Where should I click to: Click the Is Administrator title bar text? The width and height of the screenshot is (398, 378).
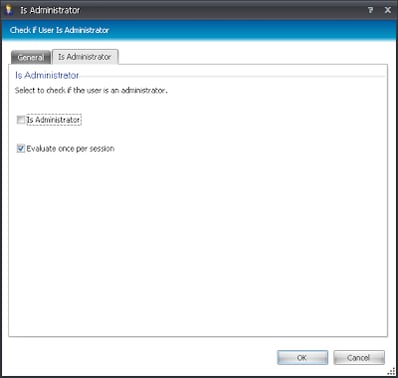point(50,10)
